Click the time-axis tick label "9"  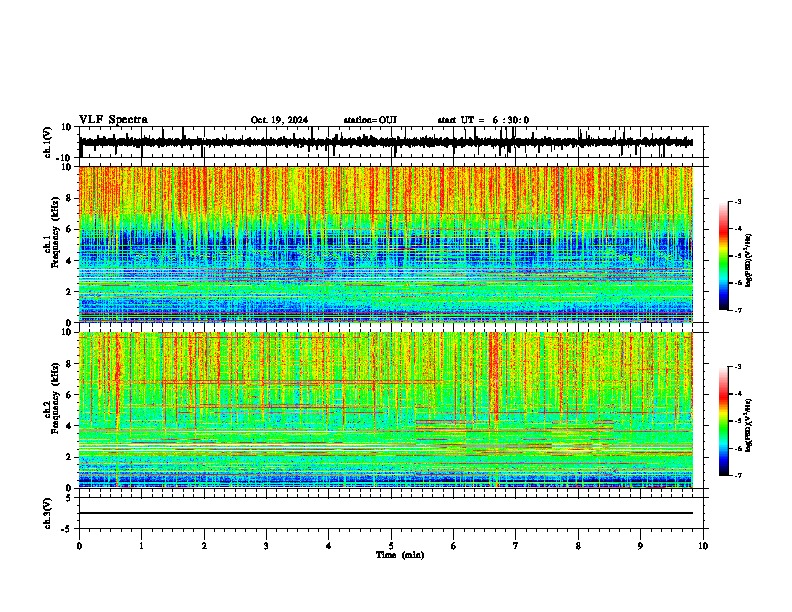(640, 546)
